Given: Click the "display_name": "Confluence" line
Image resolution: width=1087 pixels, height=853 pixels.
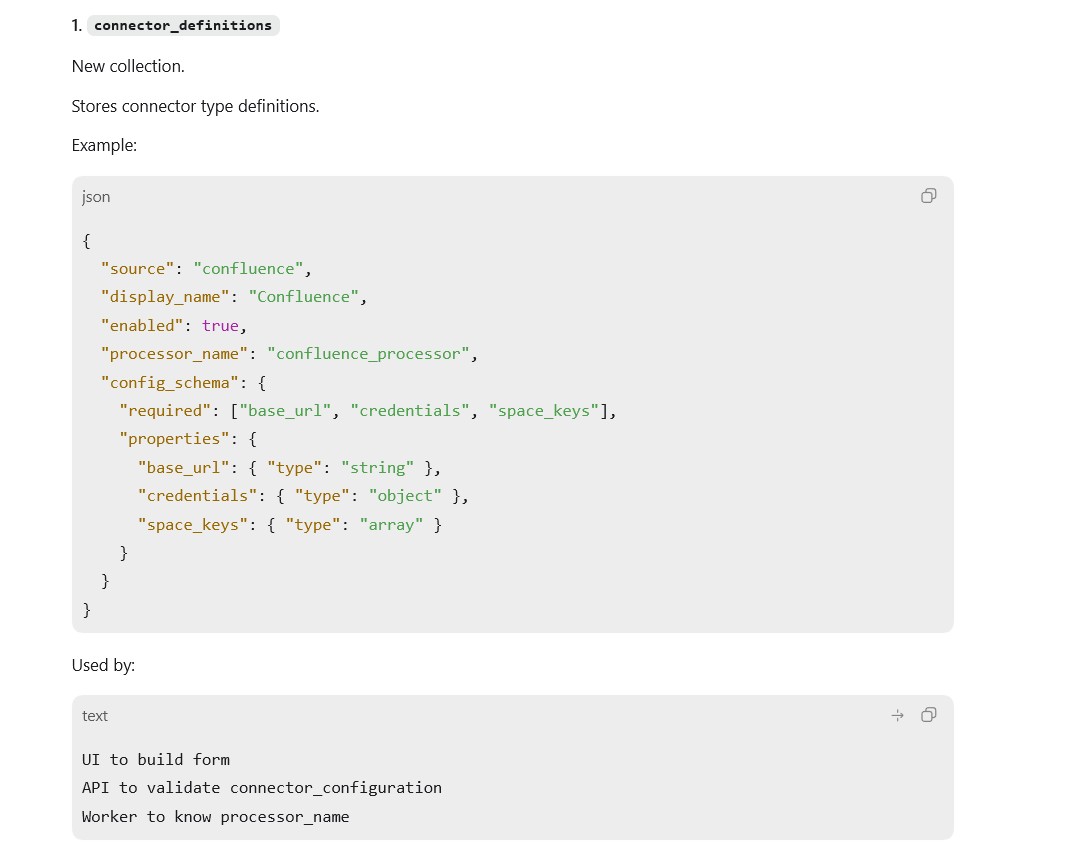Looking at the screenshot, I should pos(234,297).
